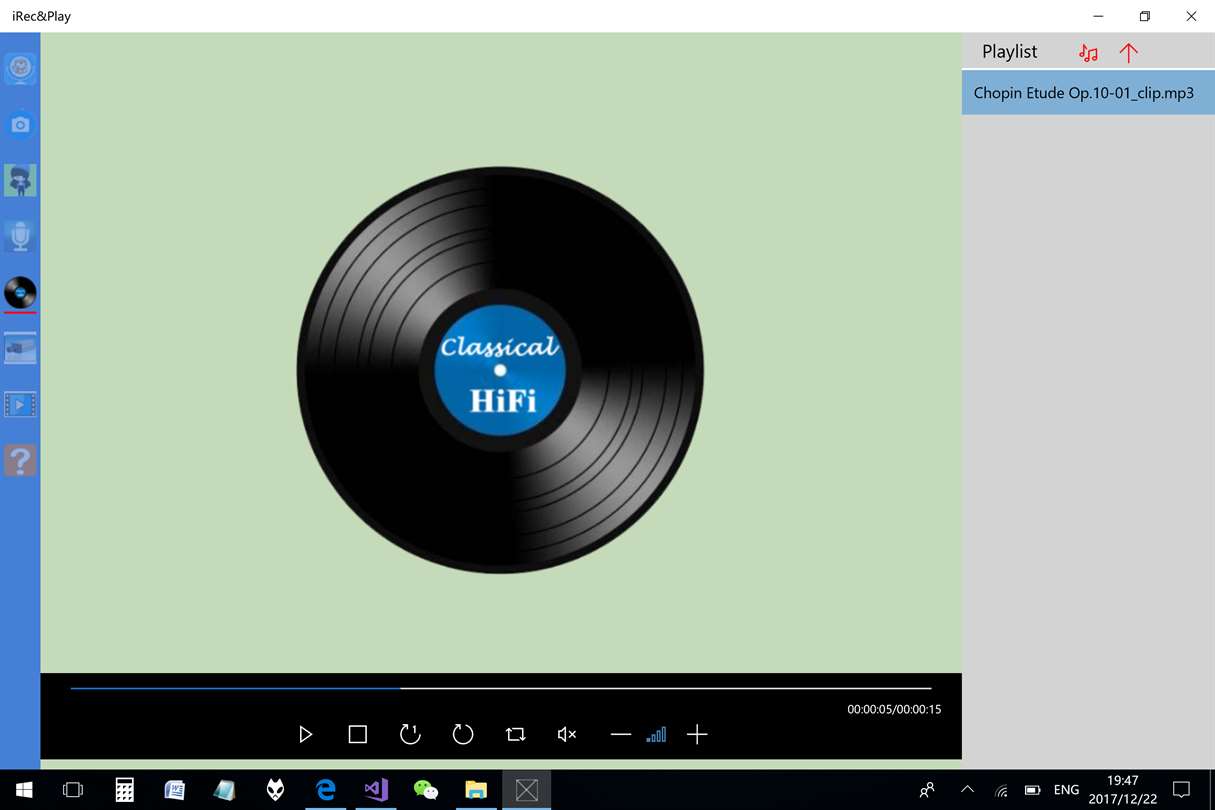The height and width of the screenshot is (810, 1215).
Task: Open Microsoft Edge from the taskbar
Action: pyautogui.click(x=325, y=790)
